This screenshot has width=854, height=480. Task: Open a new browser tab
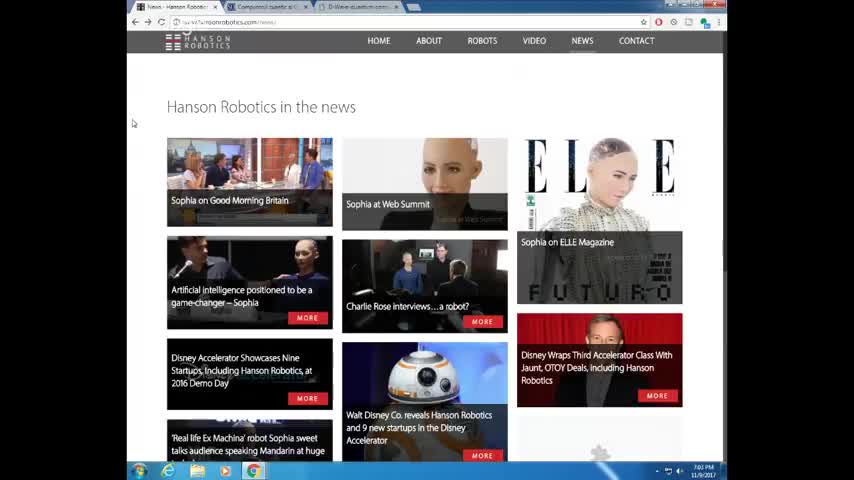point(414,7)
